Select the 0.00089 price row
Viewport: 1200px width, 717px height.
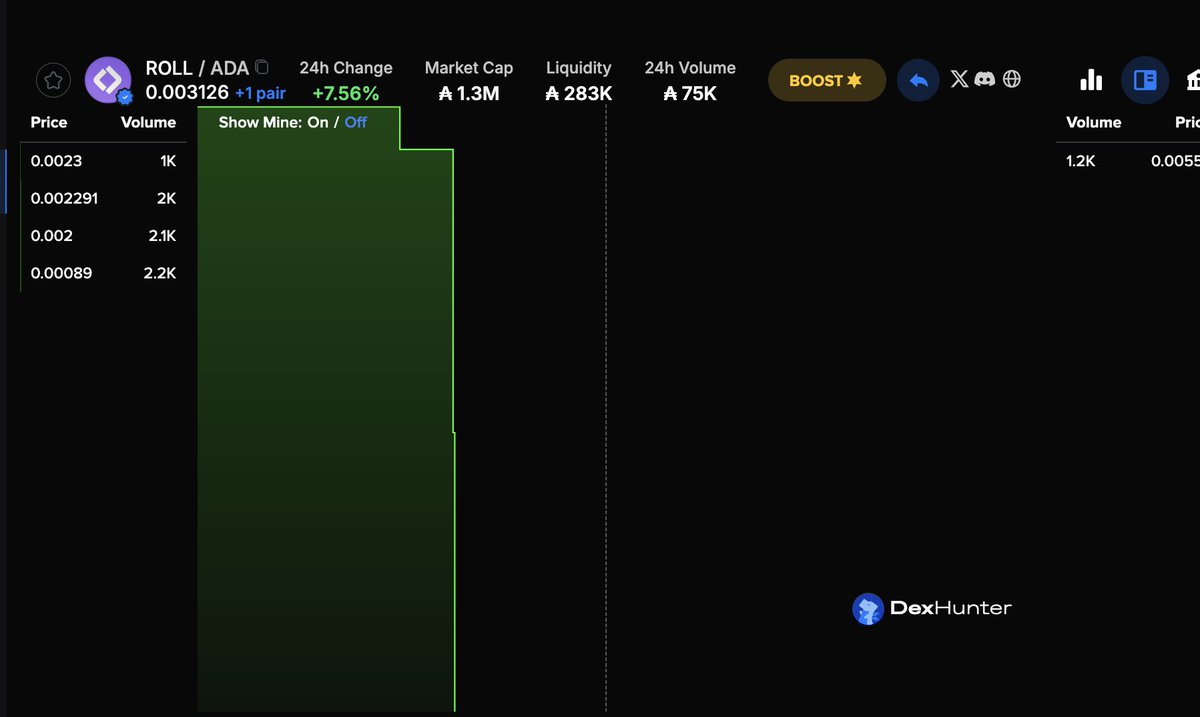tap(103, 273)
